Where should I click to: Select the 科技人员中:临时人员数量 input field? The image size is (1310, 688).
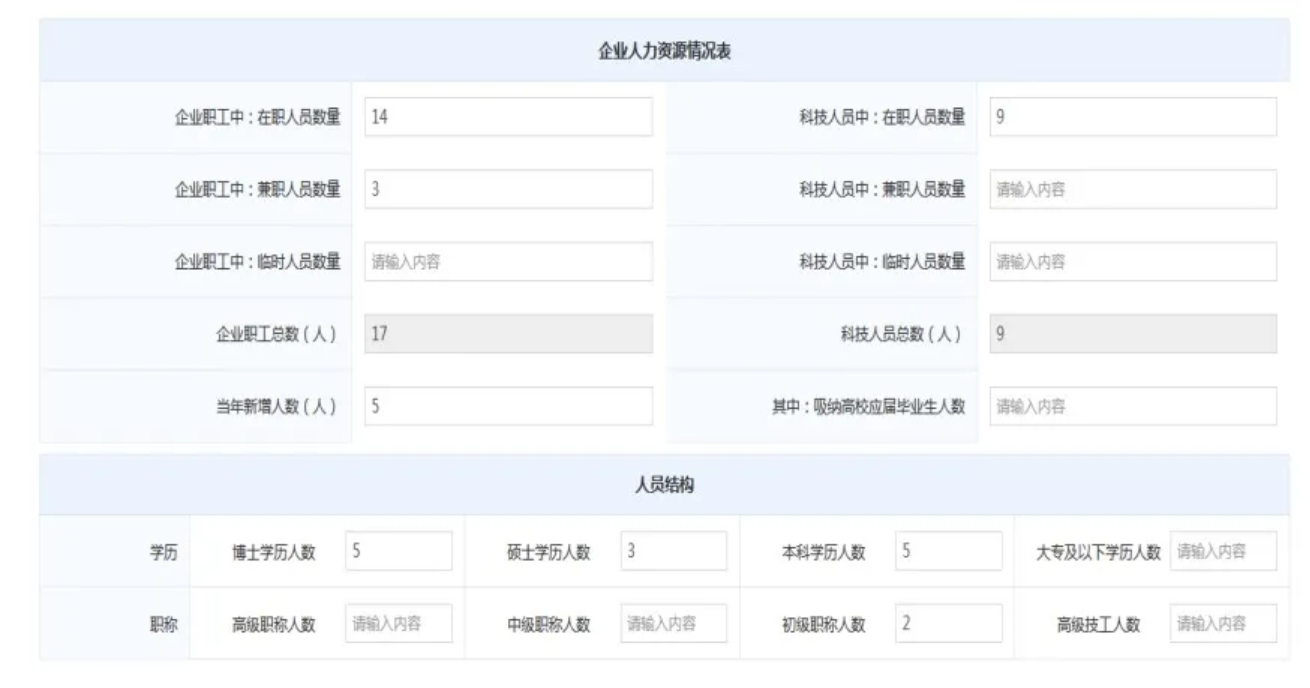click(1133, 262)
